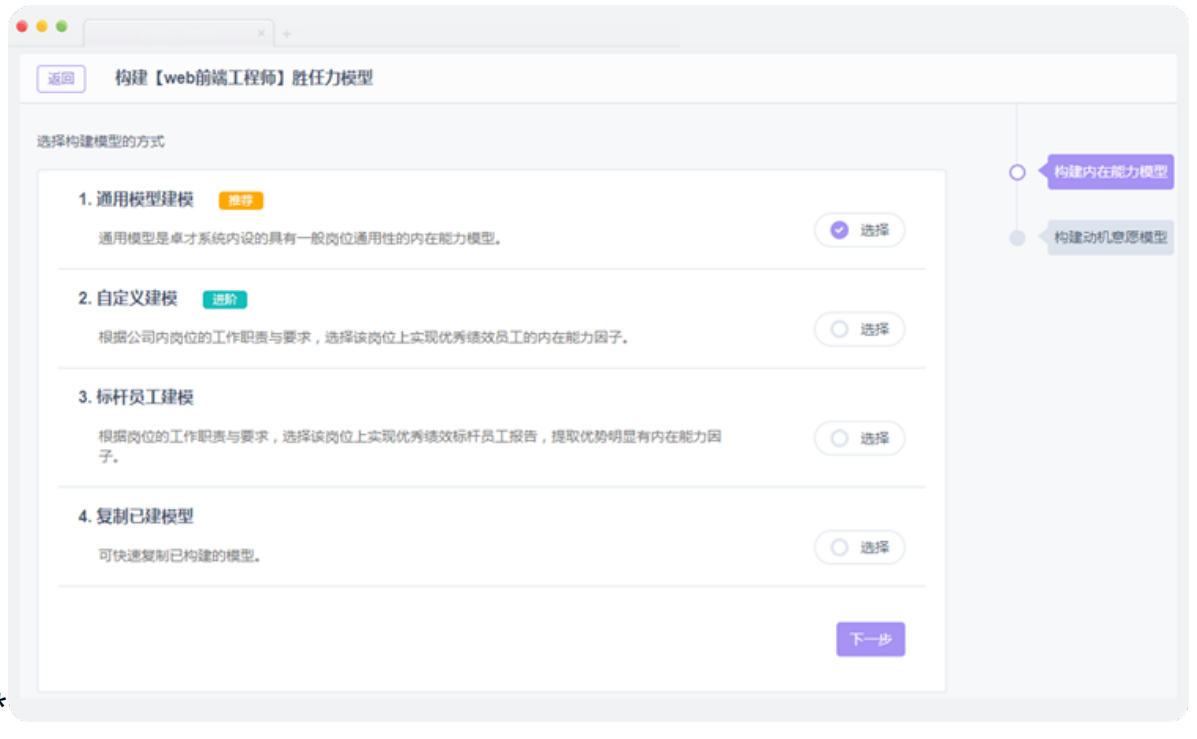Open a new tab with plus icon
This screenshot has width=1197, height=739.
[287, 34]
